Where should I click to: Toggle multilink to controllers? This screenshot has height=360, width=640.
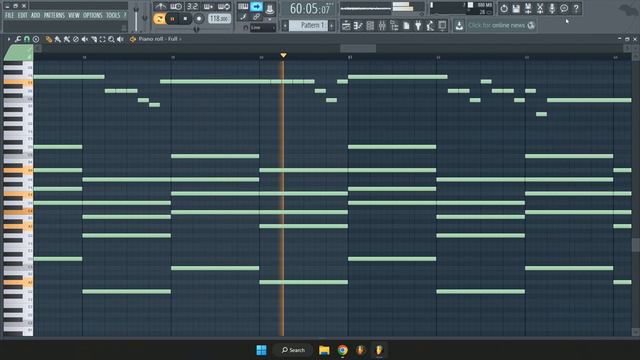(x=256, y=17)
